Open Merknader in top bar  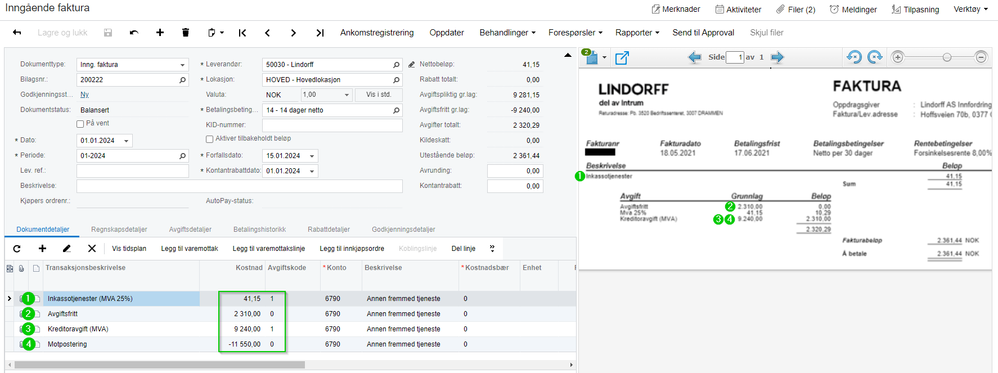click(x=676, y=10)
